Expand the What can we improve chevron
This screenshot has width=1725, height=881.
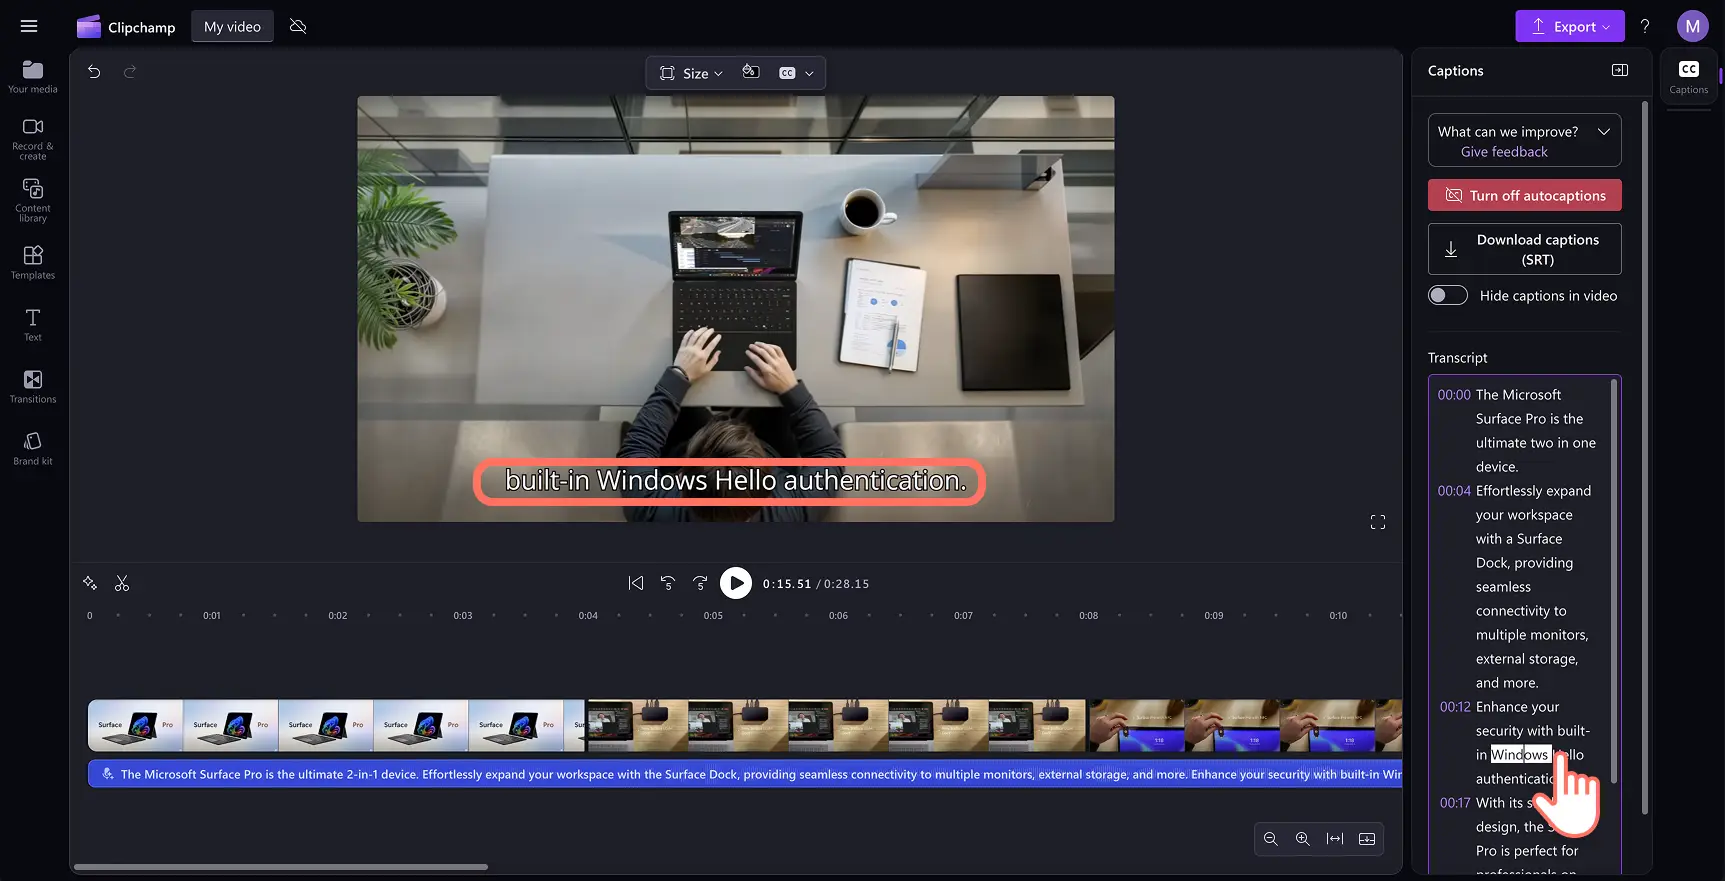click(x=1604, y=131)
